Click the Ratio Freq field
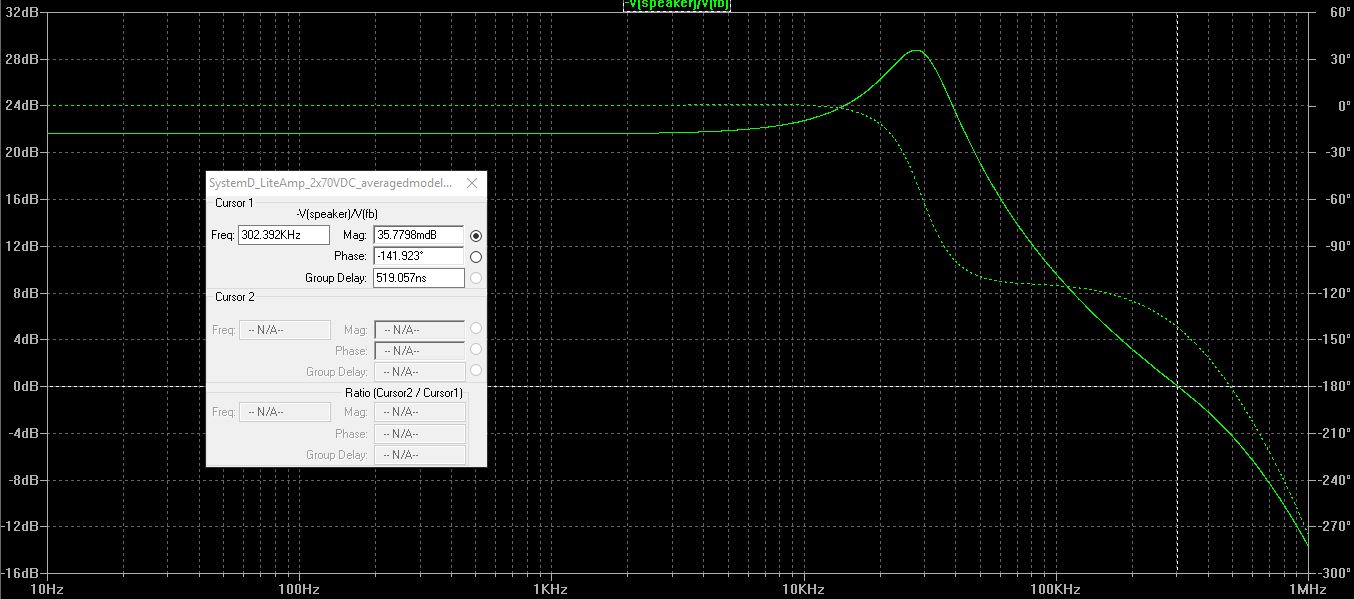 pos(284,412)
